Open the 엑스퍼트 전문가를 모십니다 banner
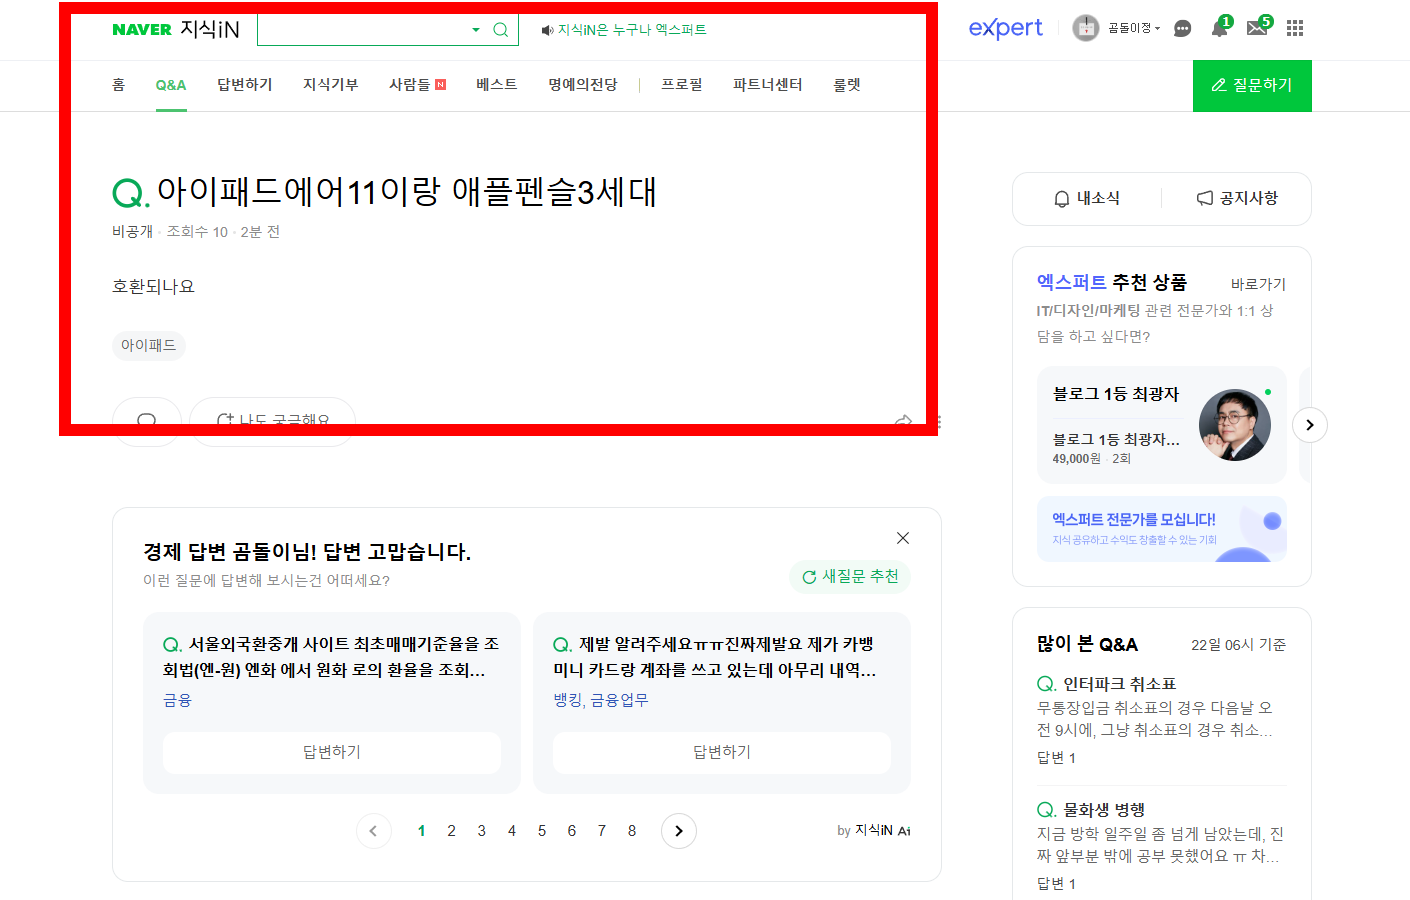The image size is (1410, 900). (1162, 529)
